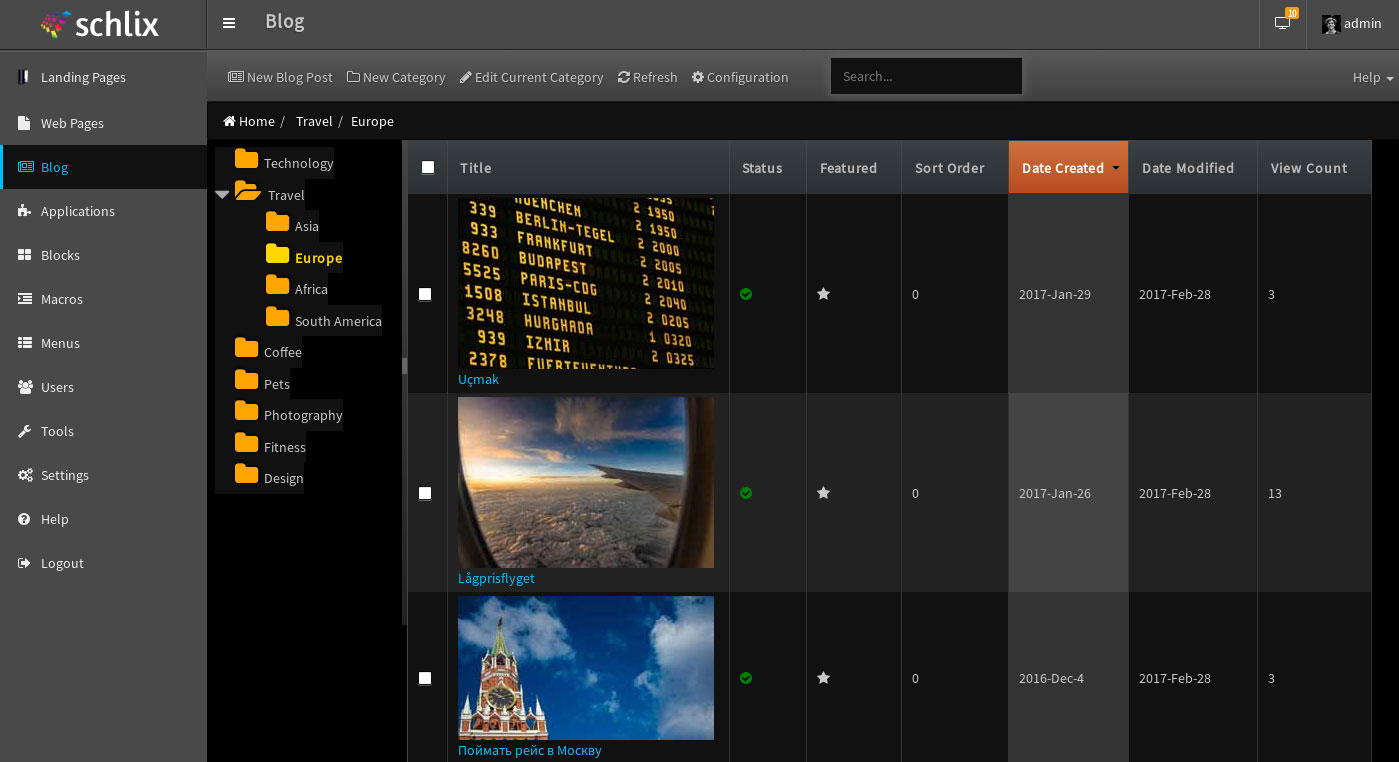This screenshot has height=762, width=1399.
Task: Click into the Search input field
Action: tap(926, 76)
